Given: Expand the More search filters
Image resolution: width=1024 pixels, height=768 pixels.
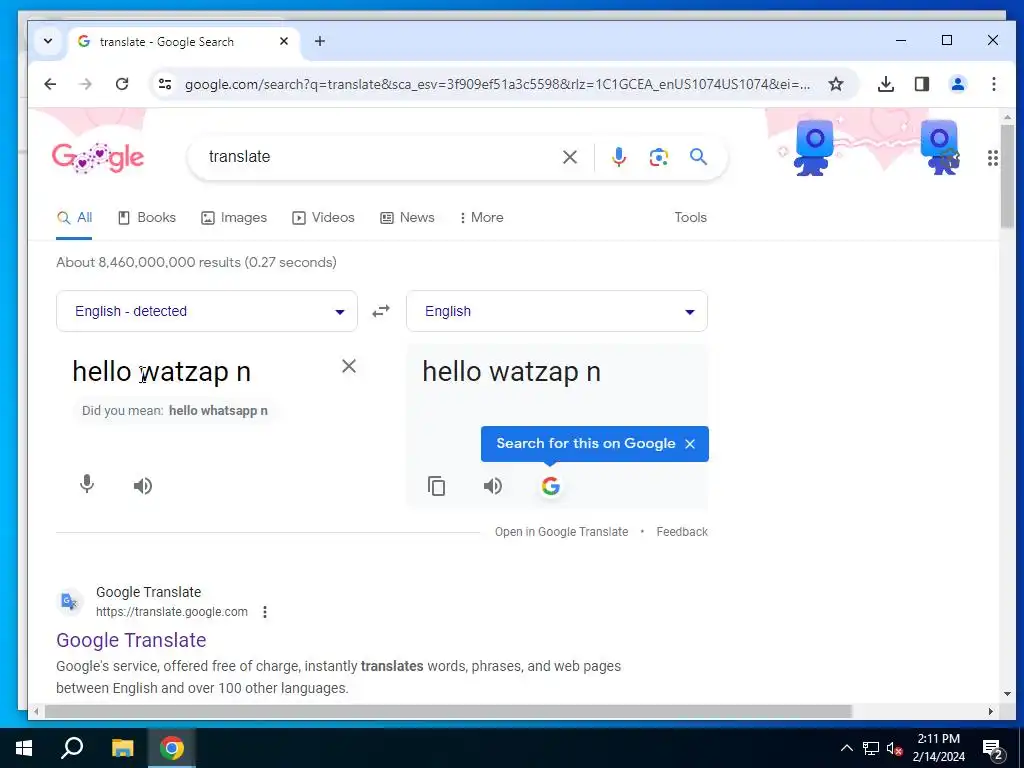Looking at the screenshot, I should click(x=481, y=217).
